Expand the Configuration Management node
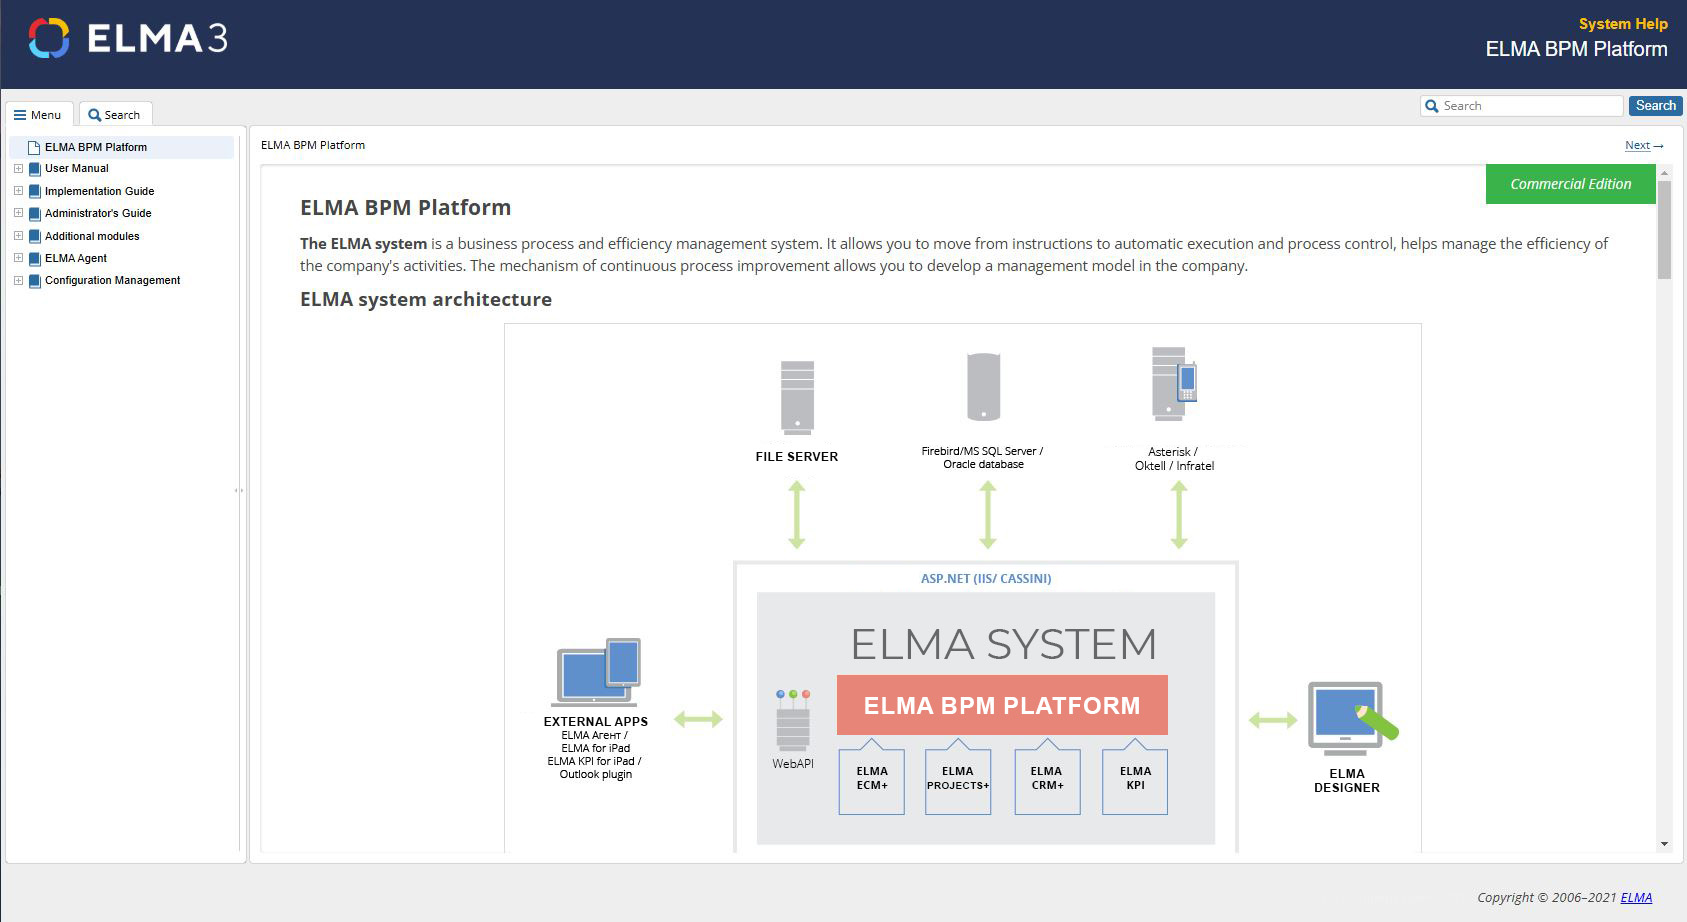The width and height of the screenshot is (1687, 922). click(x=18, y=280)
